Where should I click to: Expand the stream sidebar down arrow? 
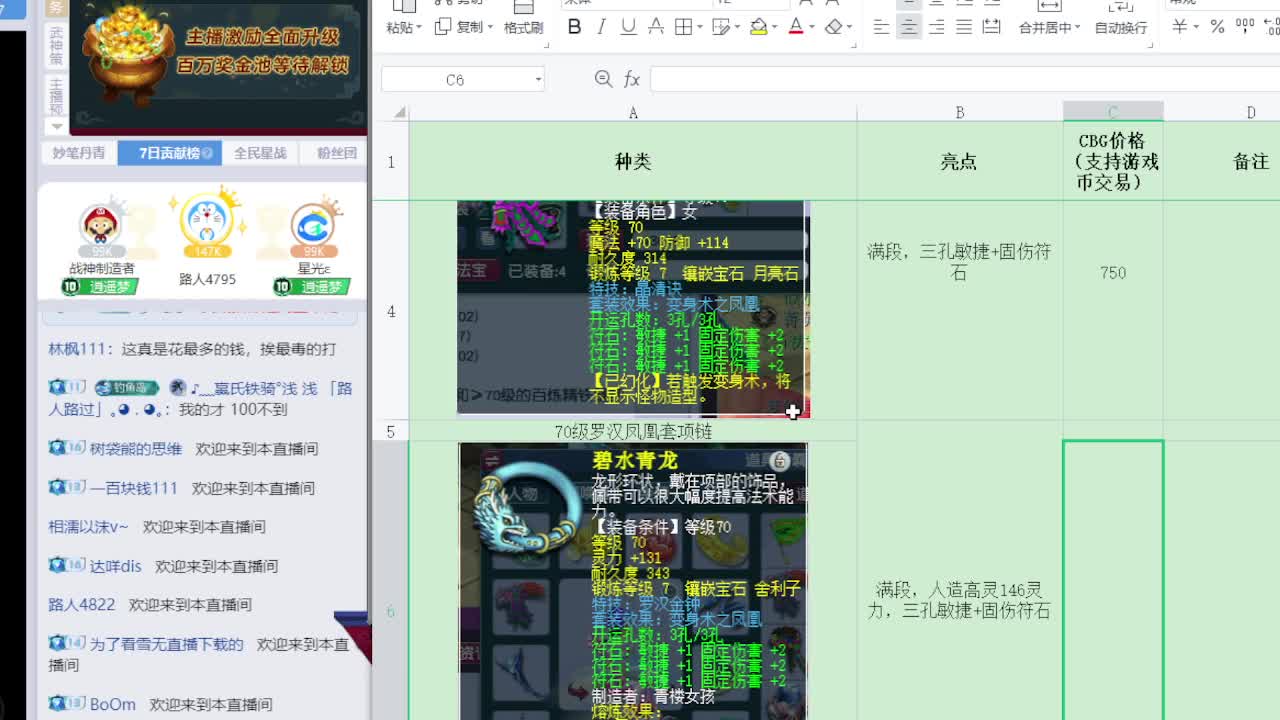57,126
